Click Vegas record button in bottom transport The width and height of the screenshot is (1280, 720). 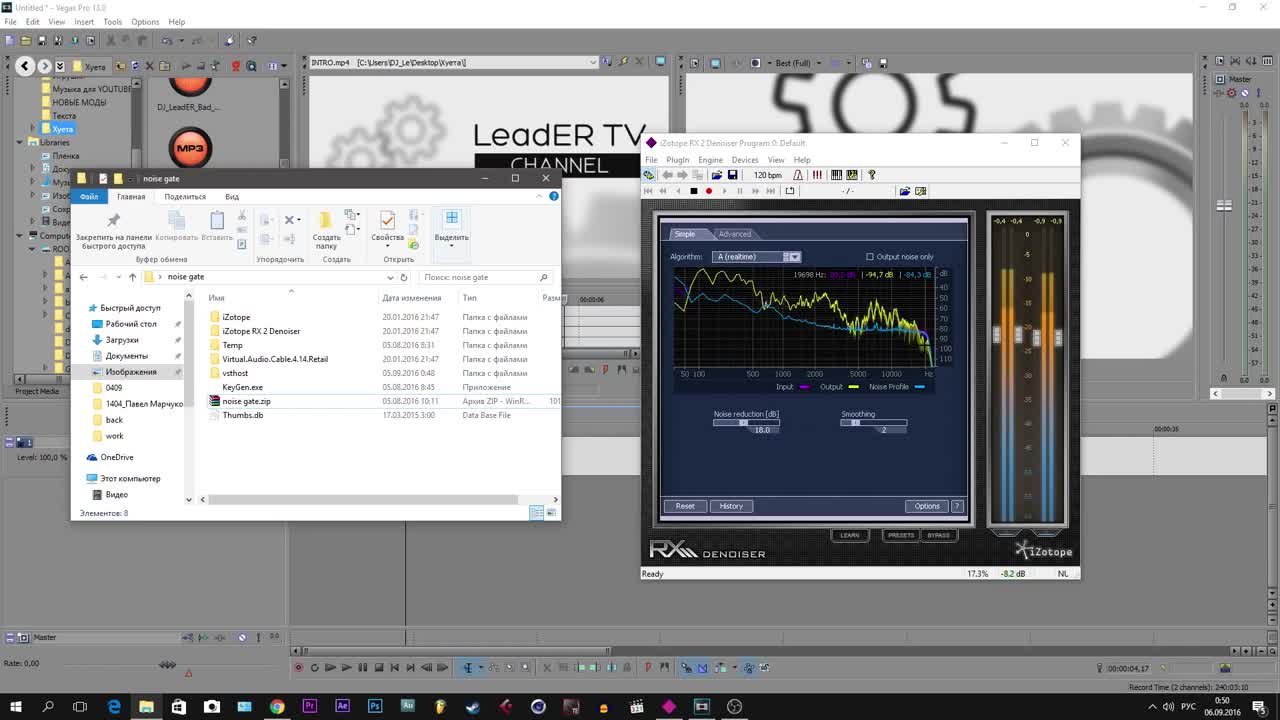coord(298,667)
